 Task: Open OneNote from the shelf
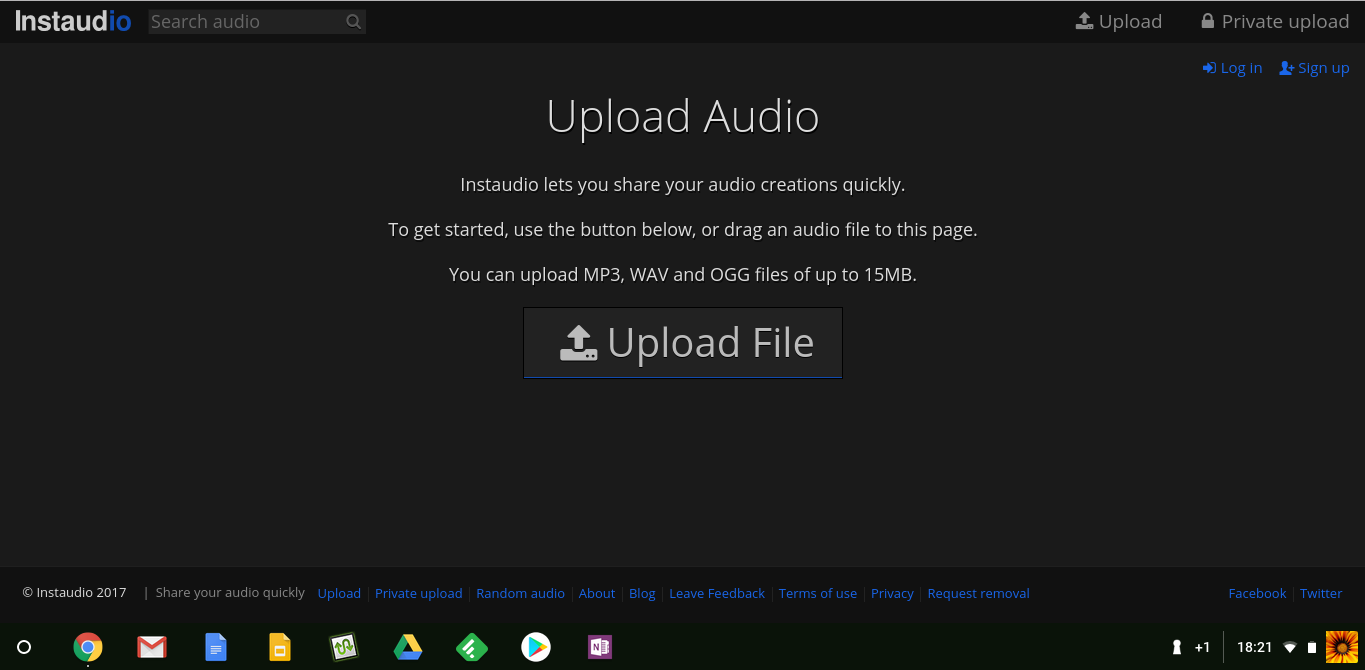pos(600,647)
